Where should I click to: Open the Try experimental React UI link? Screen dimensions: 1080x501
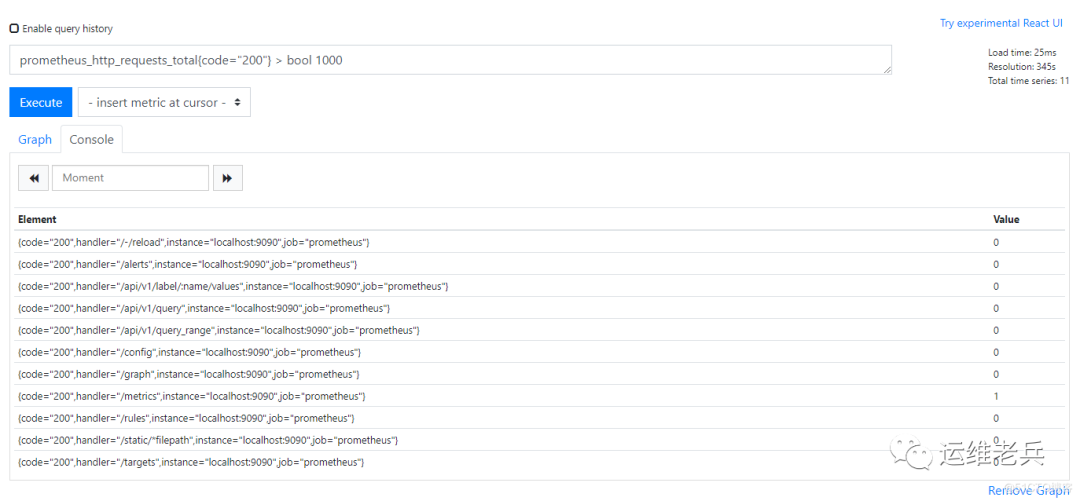point(1001,23)
